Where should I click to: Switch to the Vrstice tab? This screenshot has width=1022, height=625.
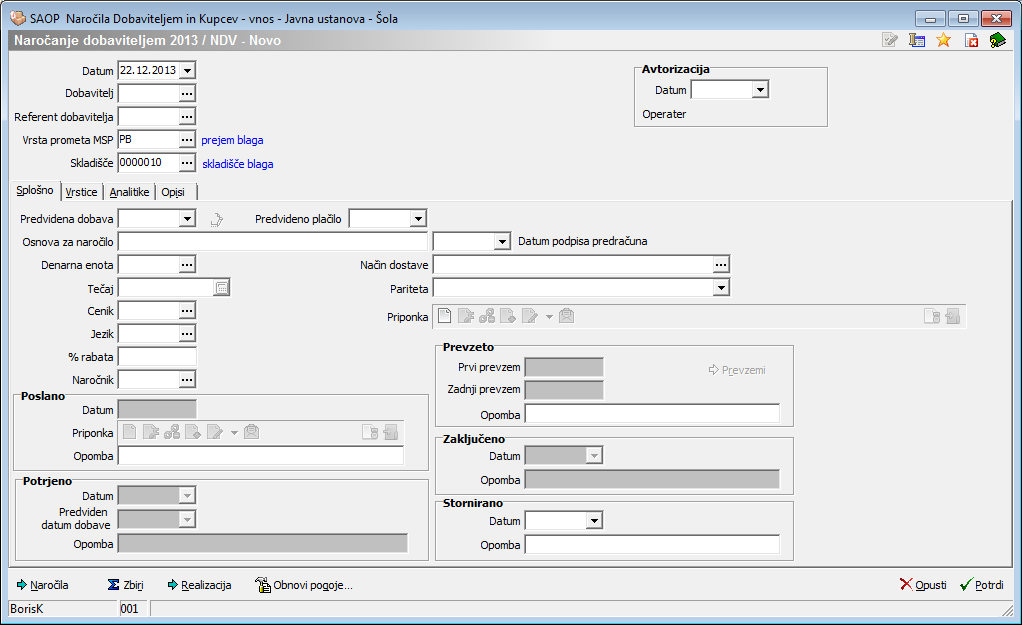click(x=81, y=192)
